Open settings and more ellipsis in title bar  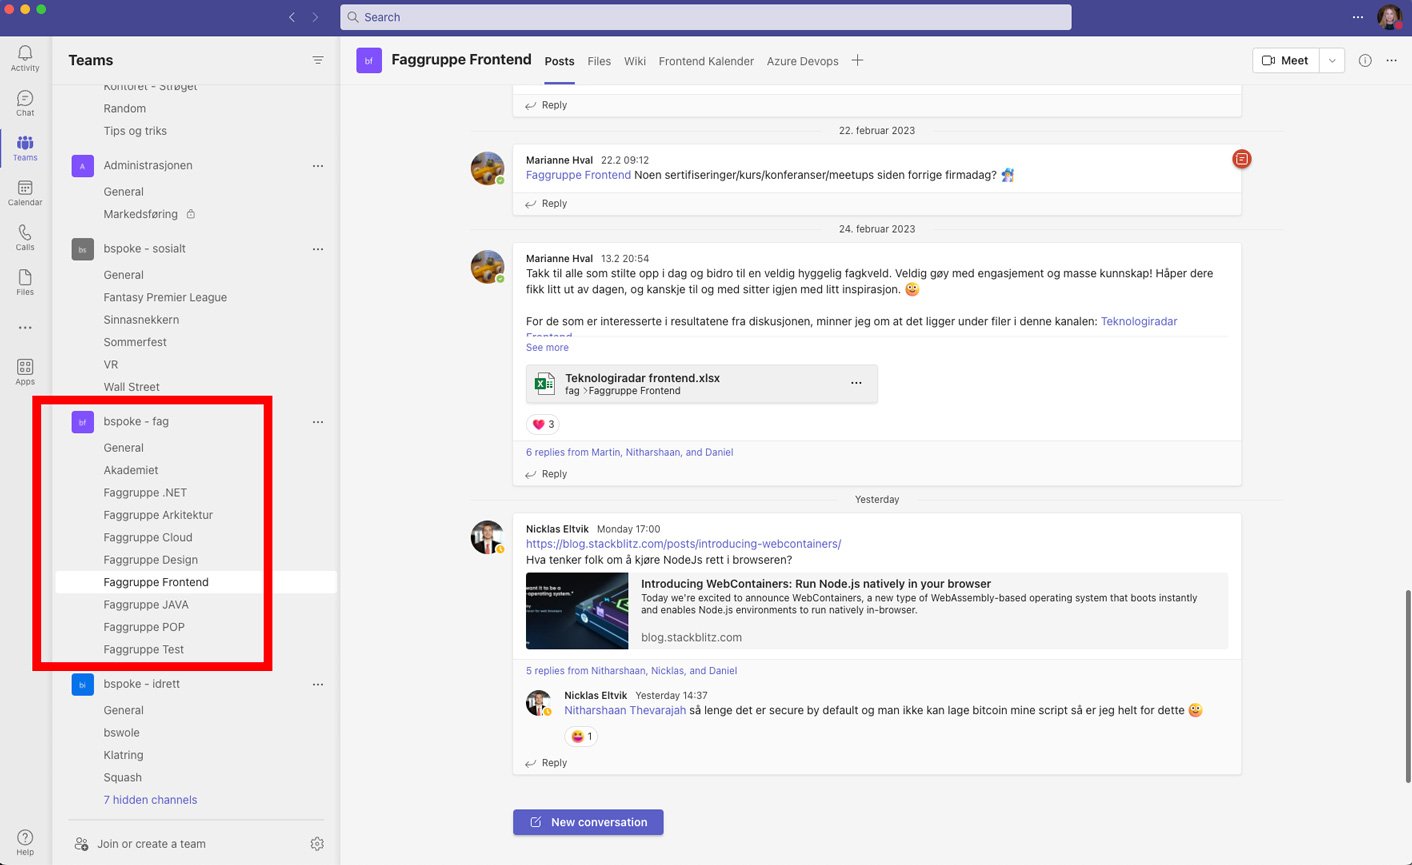coord(1358,17)
